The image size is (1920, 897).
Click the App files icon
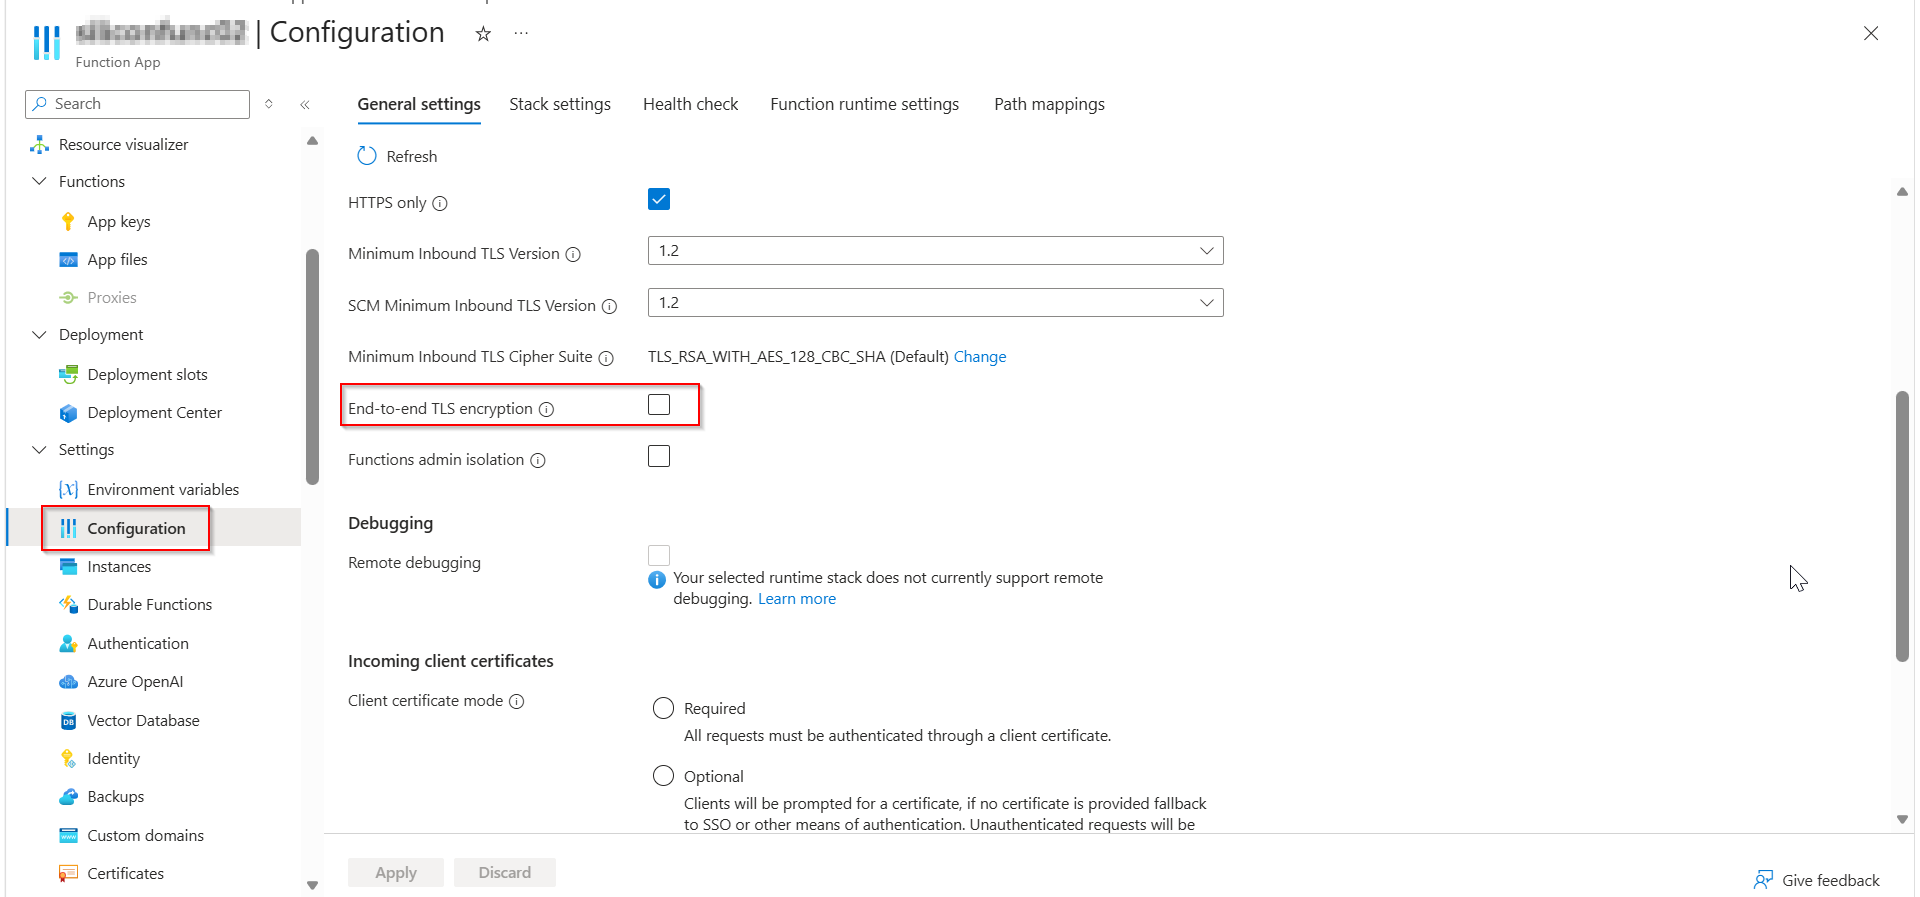pyautogui.click(x=68, y=260)
